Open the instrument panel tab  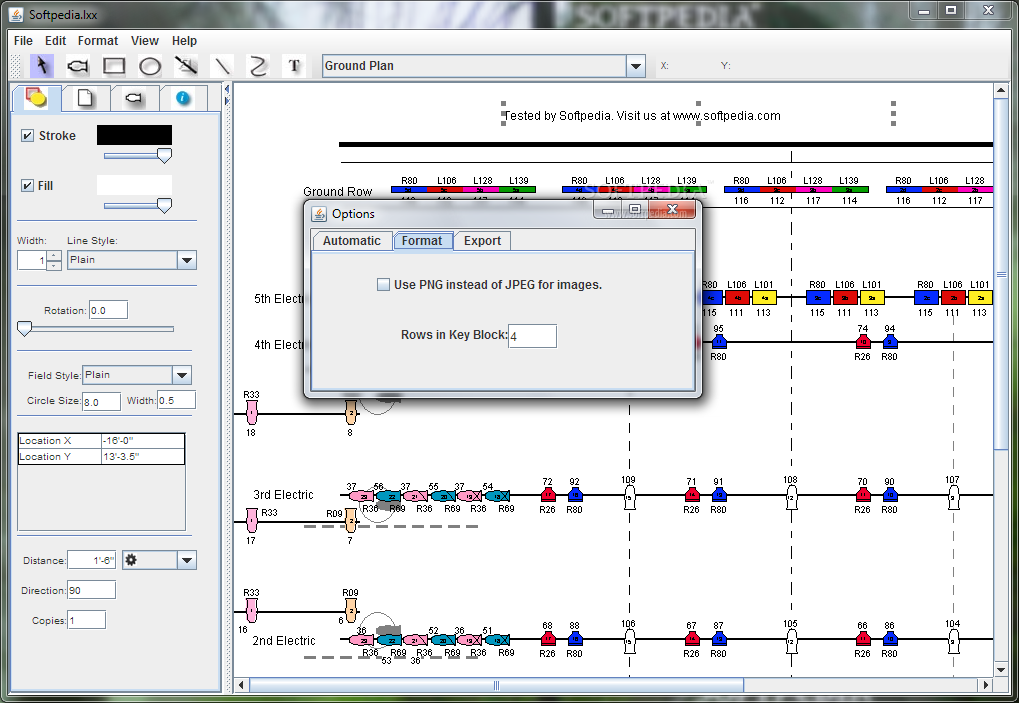pos(134,98)
